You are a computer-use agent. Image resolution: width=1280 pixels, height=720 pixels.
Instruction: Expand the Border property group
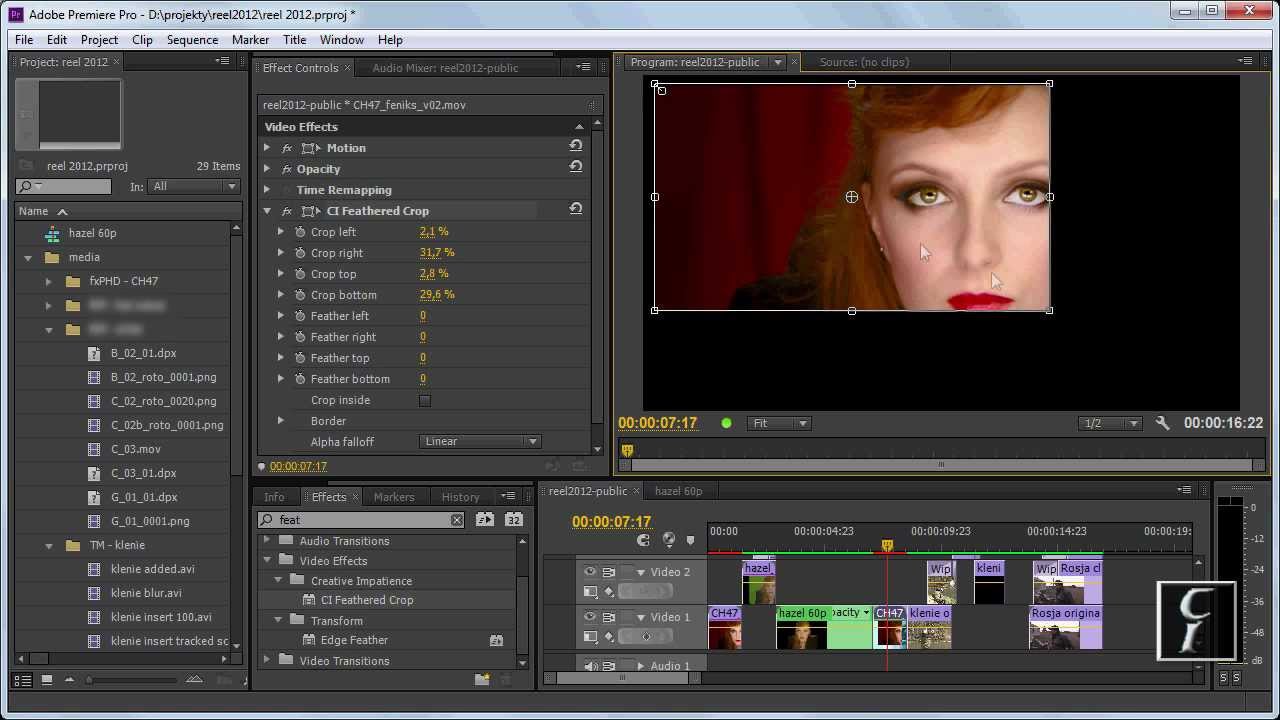click(x=281, y=421)
